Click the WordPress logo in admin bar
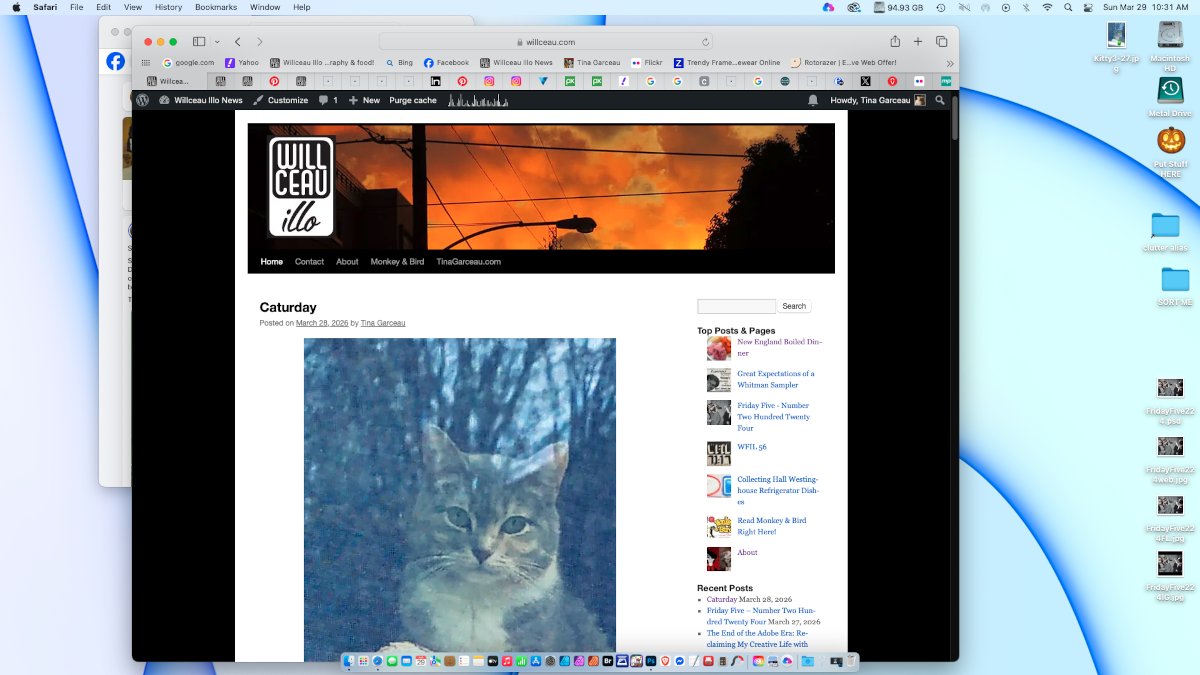Screen dimensions: 1200x675 [x=143, y=100]
